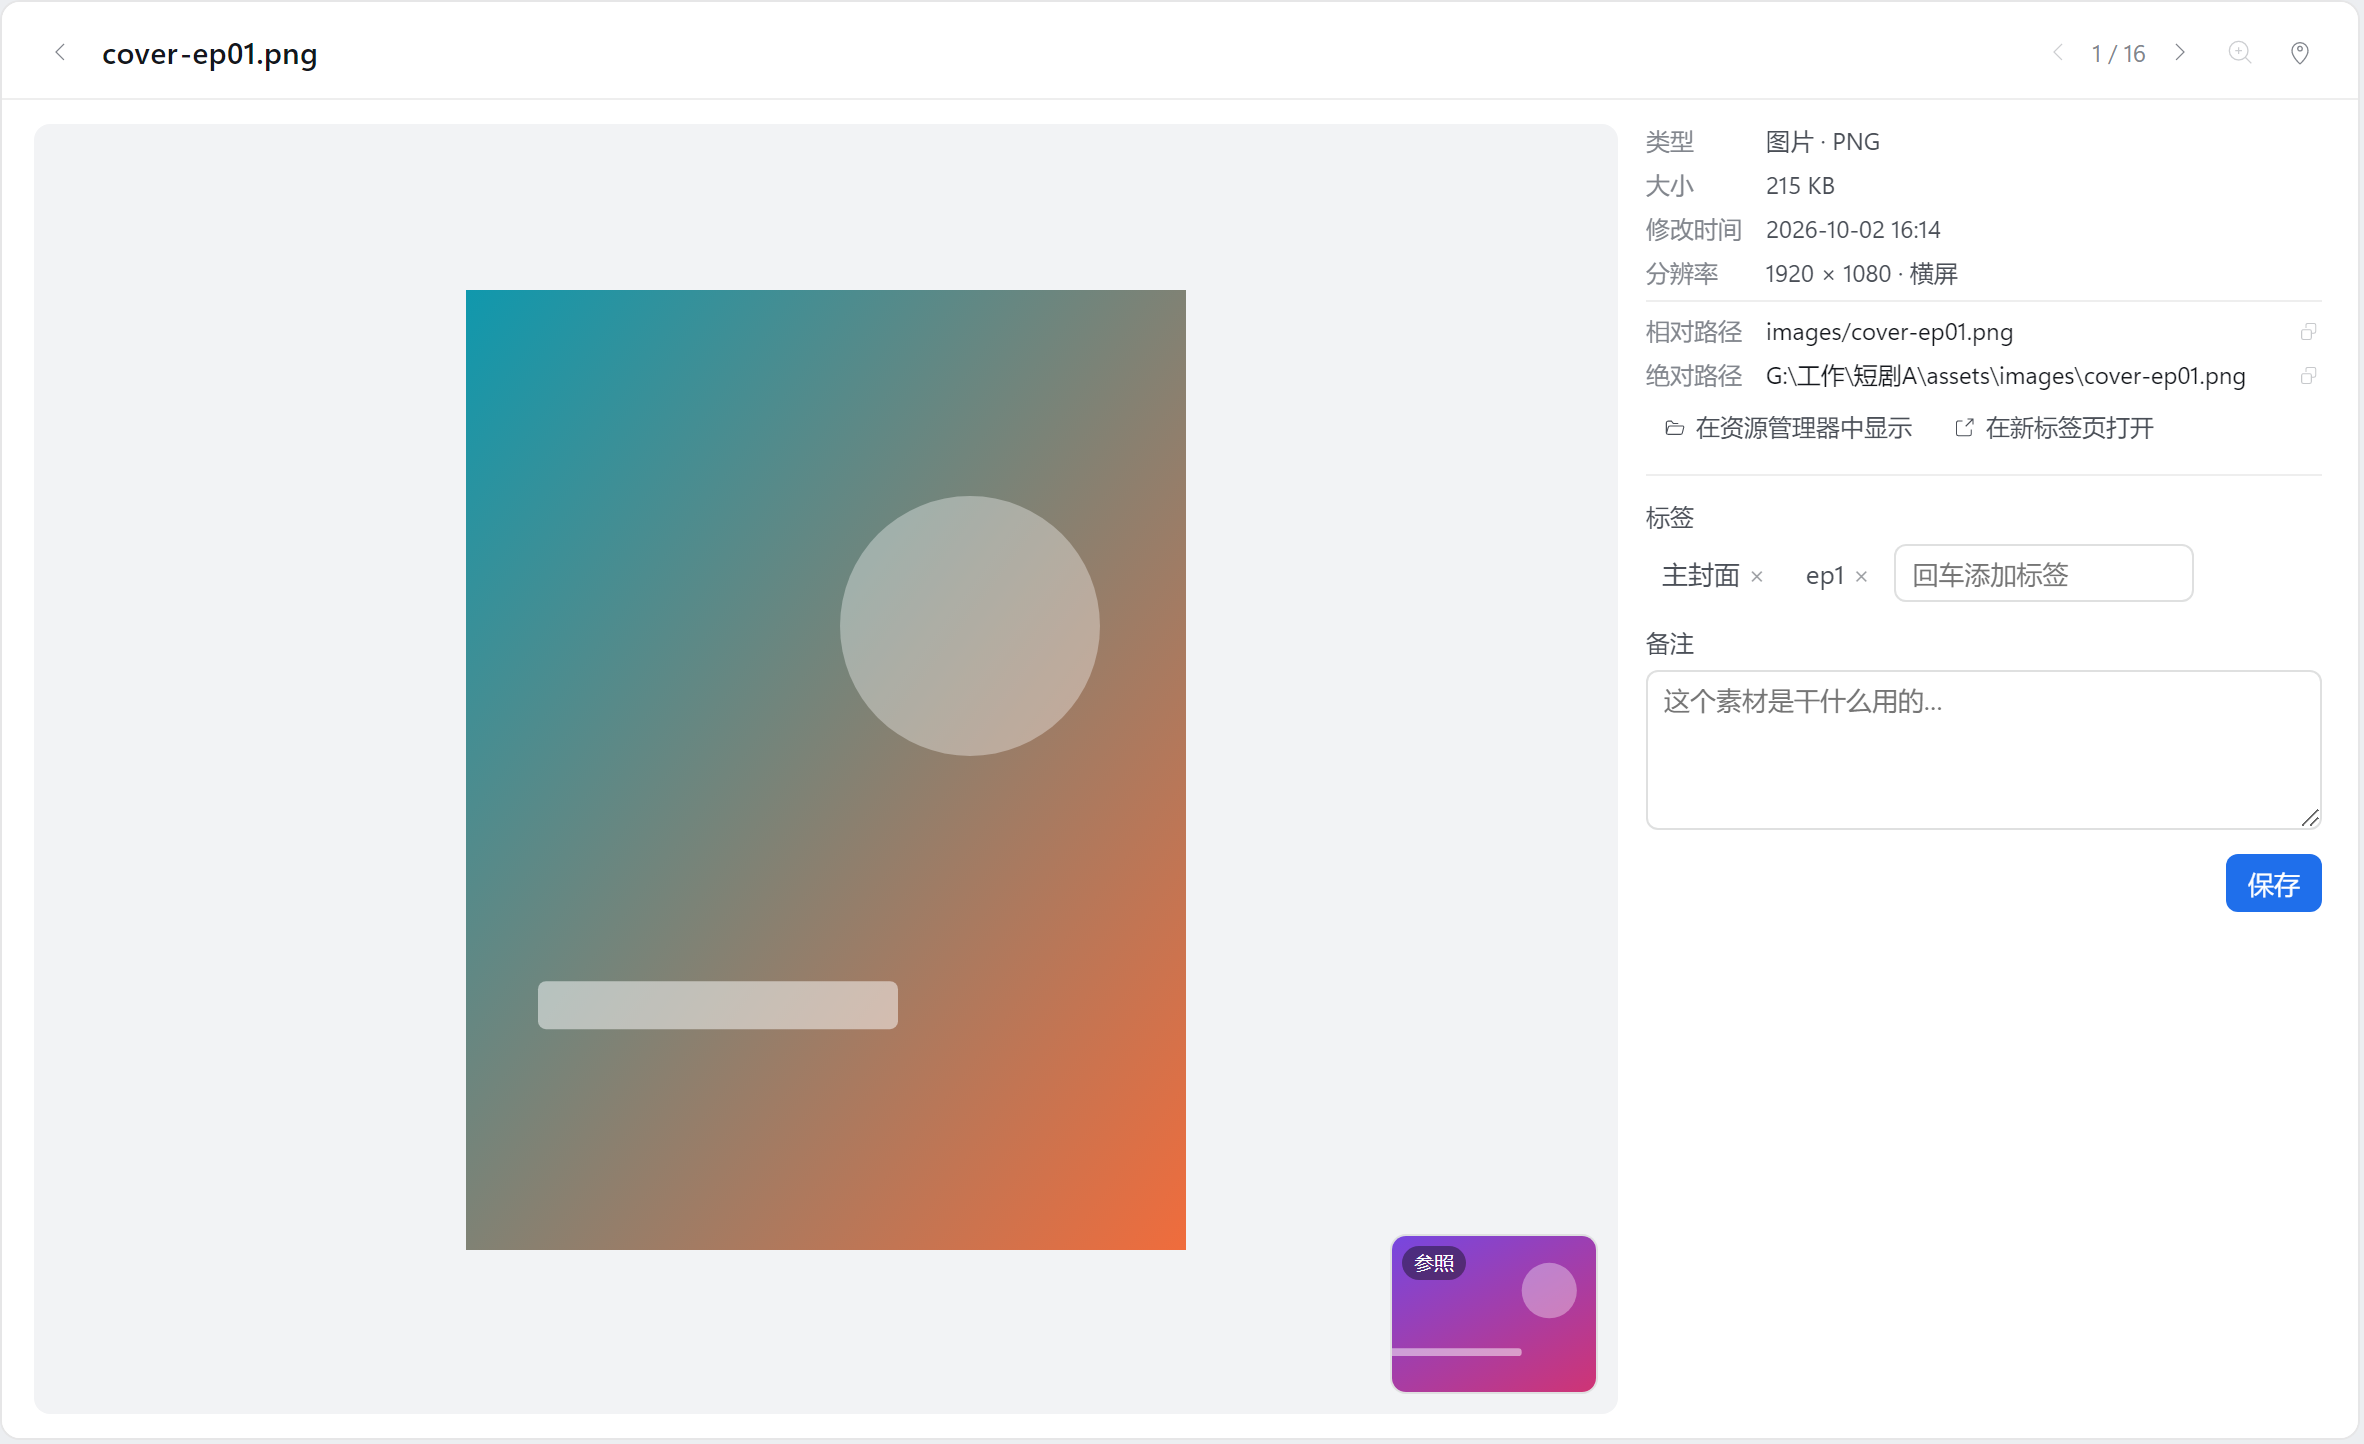Click the notes textarea resize handle

click(2309, 818)
